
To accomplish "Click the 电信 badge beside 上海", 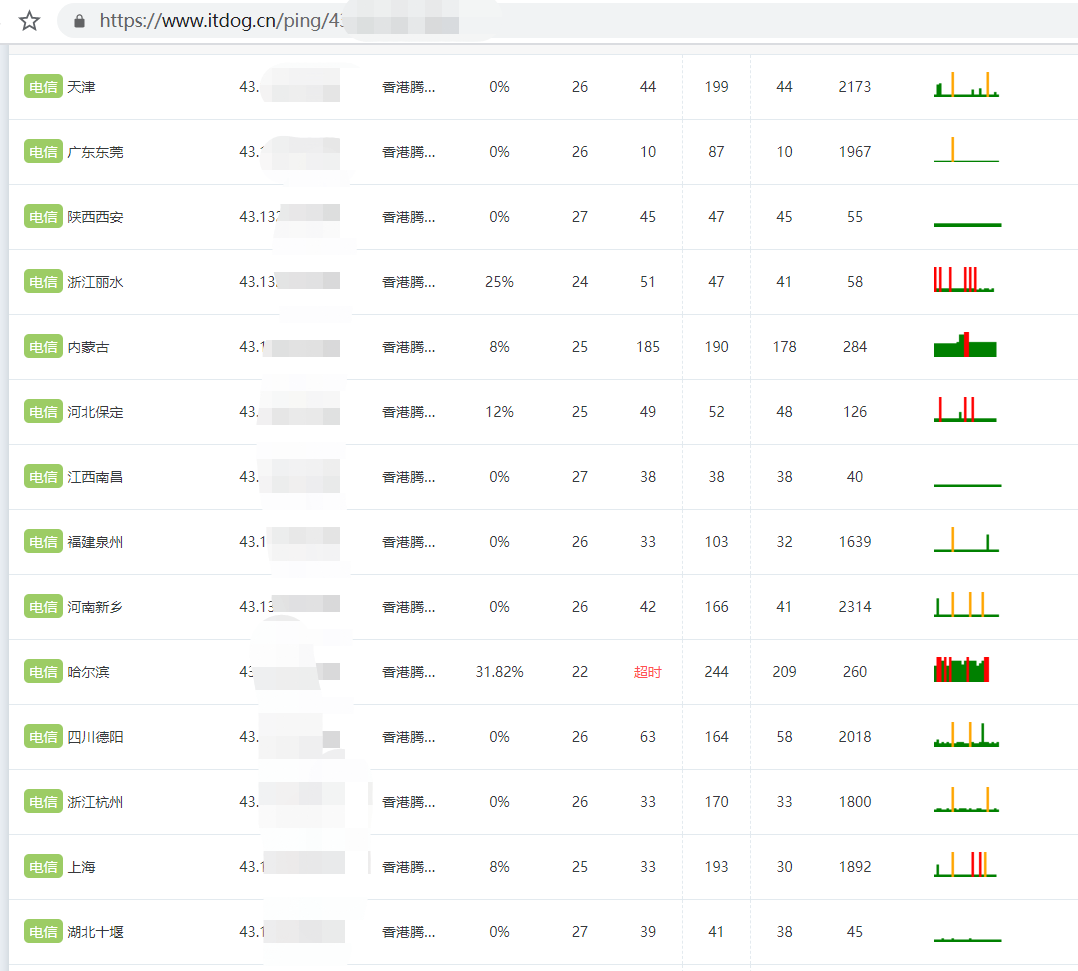I will (x=43, y=867).
